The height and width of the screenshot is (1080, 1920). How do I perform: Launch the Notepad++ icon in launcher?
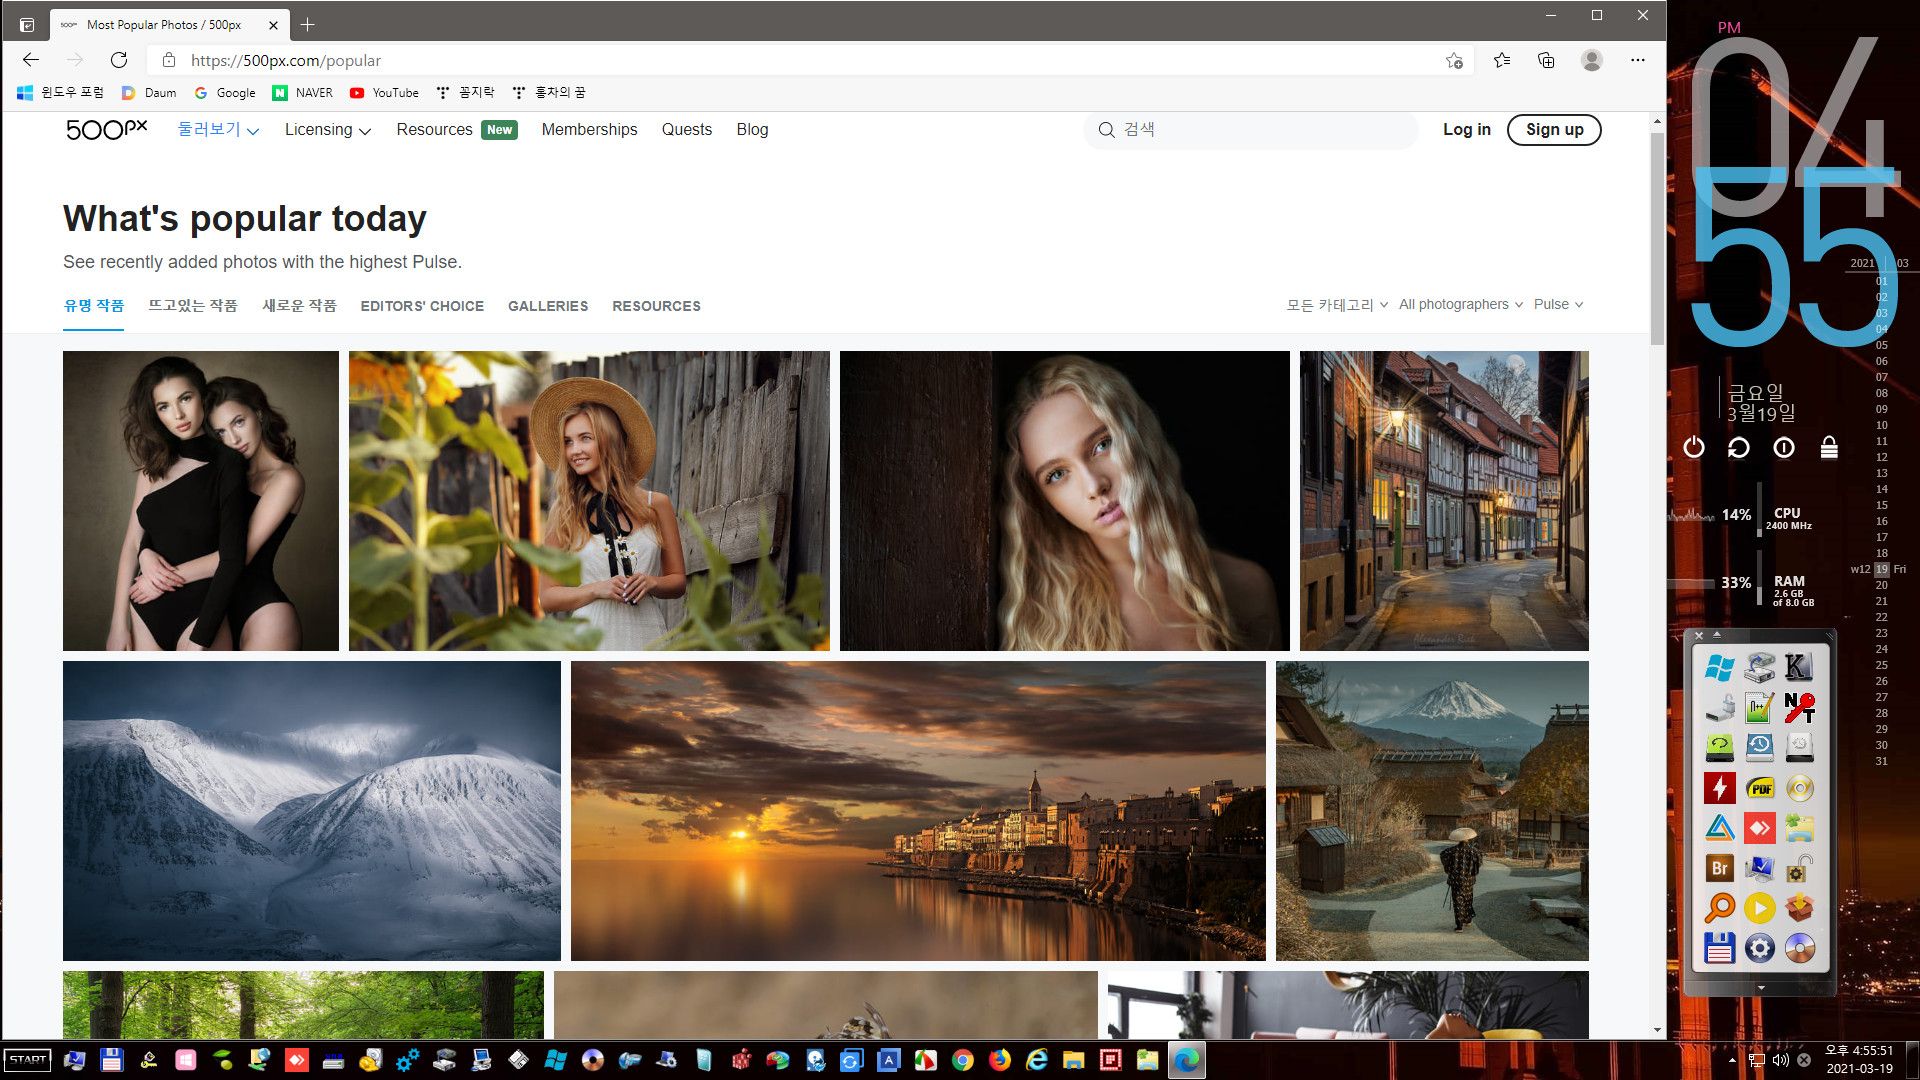[1759, 708]
